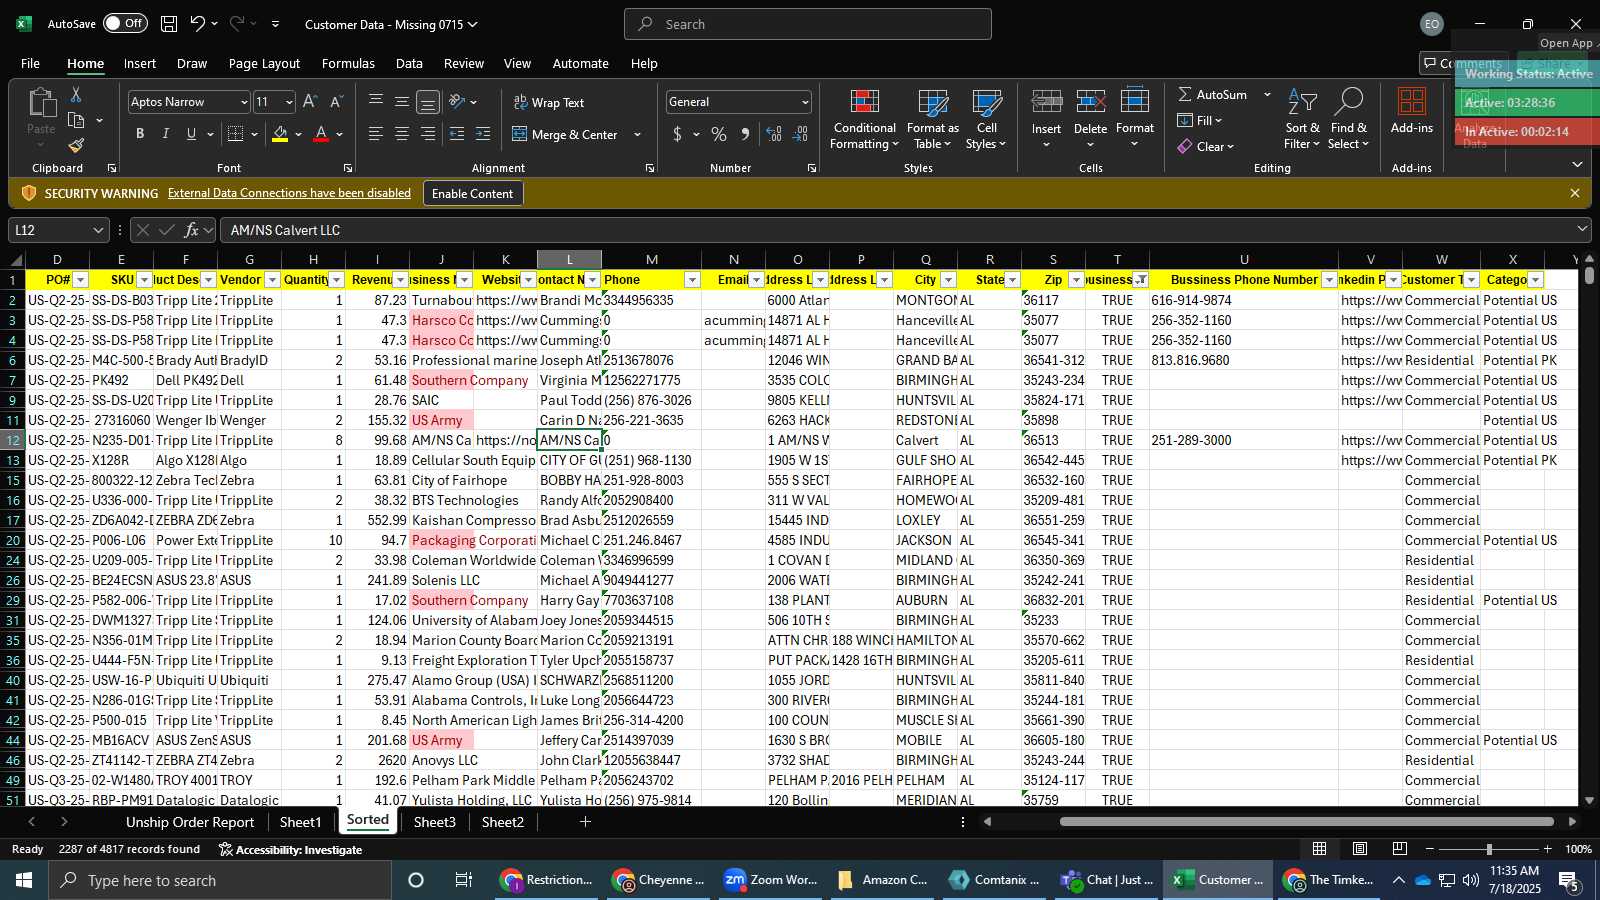Screen dimensions: 1600x900
Task: Click the Format Painter brush icon
Action: pos(76,146)
